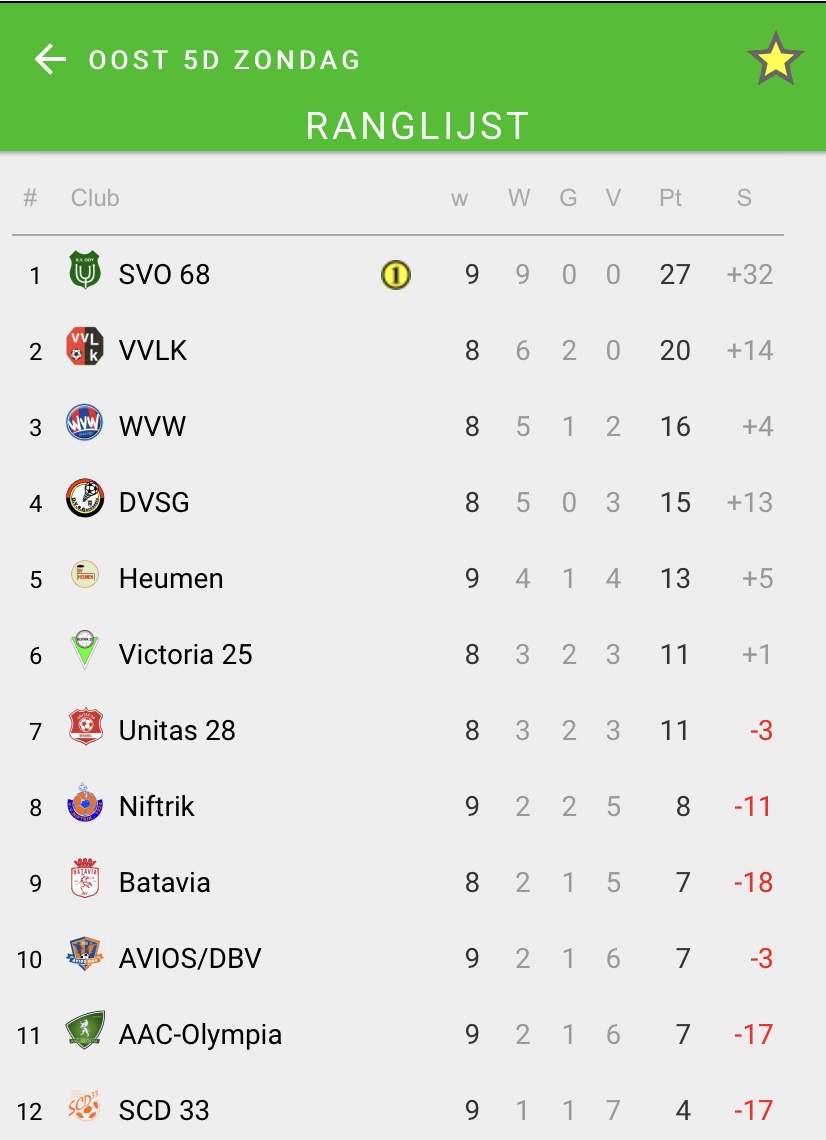
Task: Tap the Victoria 25 logo
Action: click(85, 652)
